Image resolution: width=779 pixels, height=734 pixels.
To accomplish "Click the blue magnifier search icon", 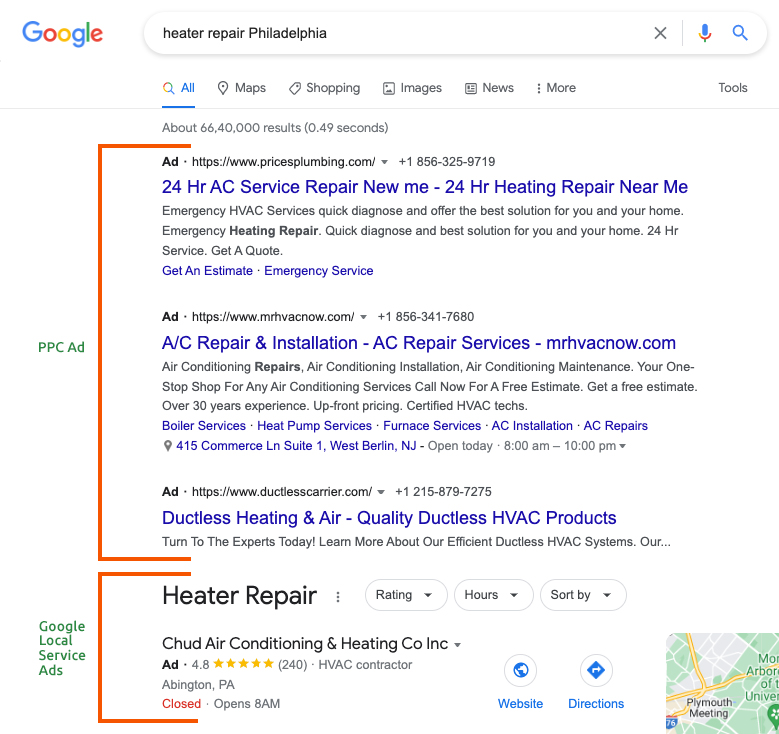I will coord(740,33).
